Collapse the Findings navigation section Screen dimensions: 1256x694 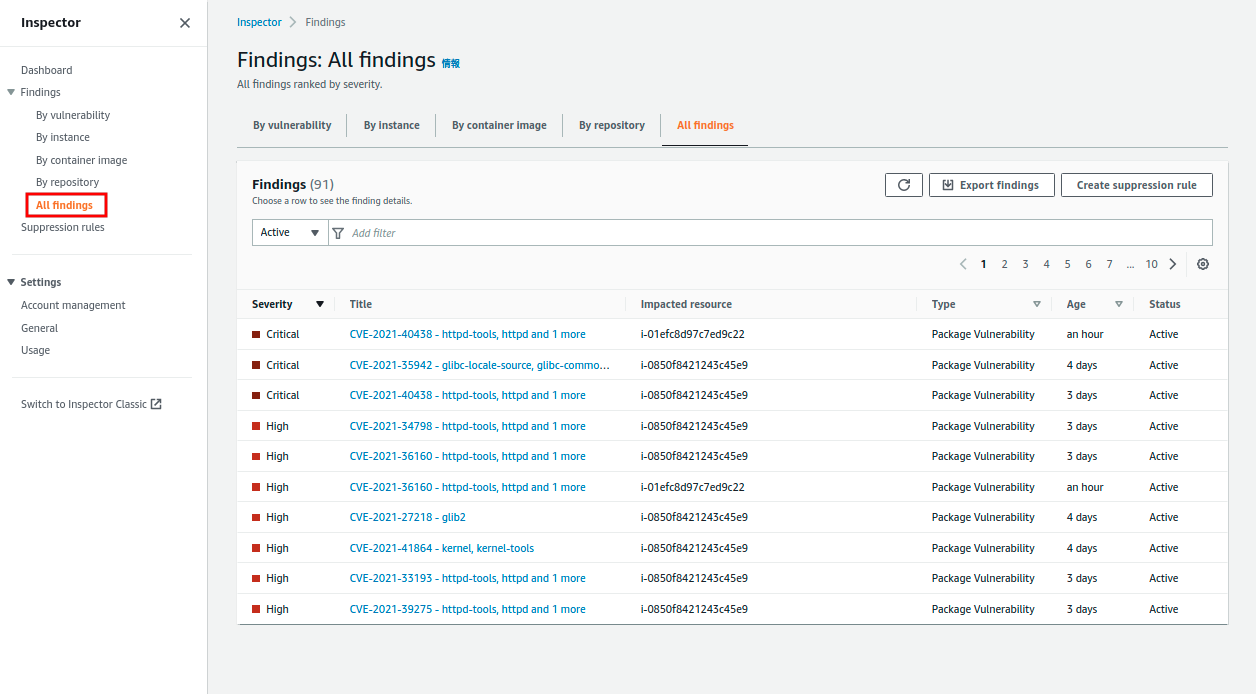(x=11, y=92)
